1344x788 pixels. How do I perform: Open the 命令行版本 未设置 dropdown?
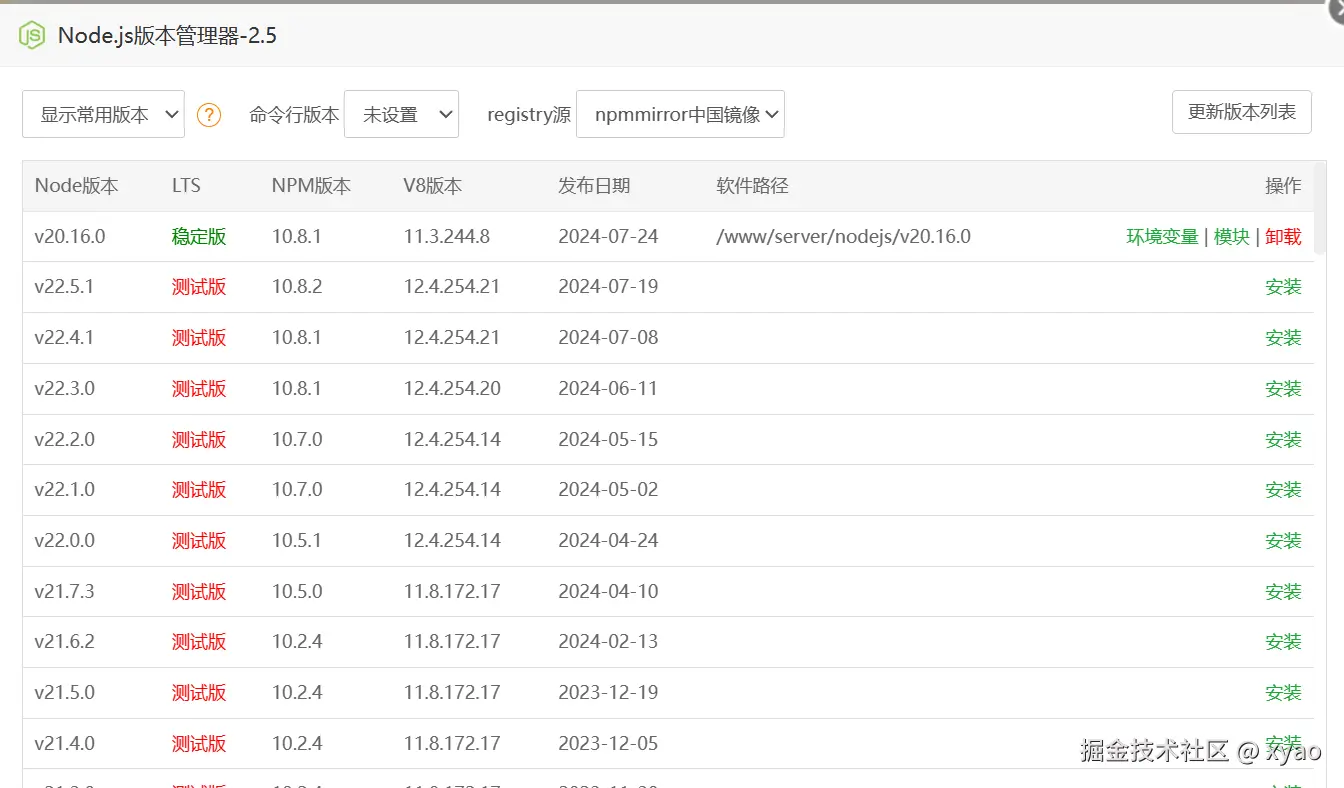click(x=401, y=114)
